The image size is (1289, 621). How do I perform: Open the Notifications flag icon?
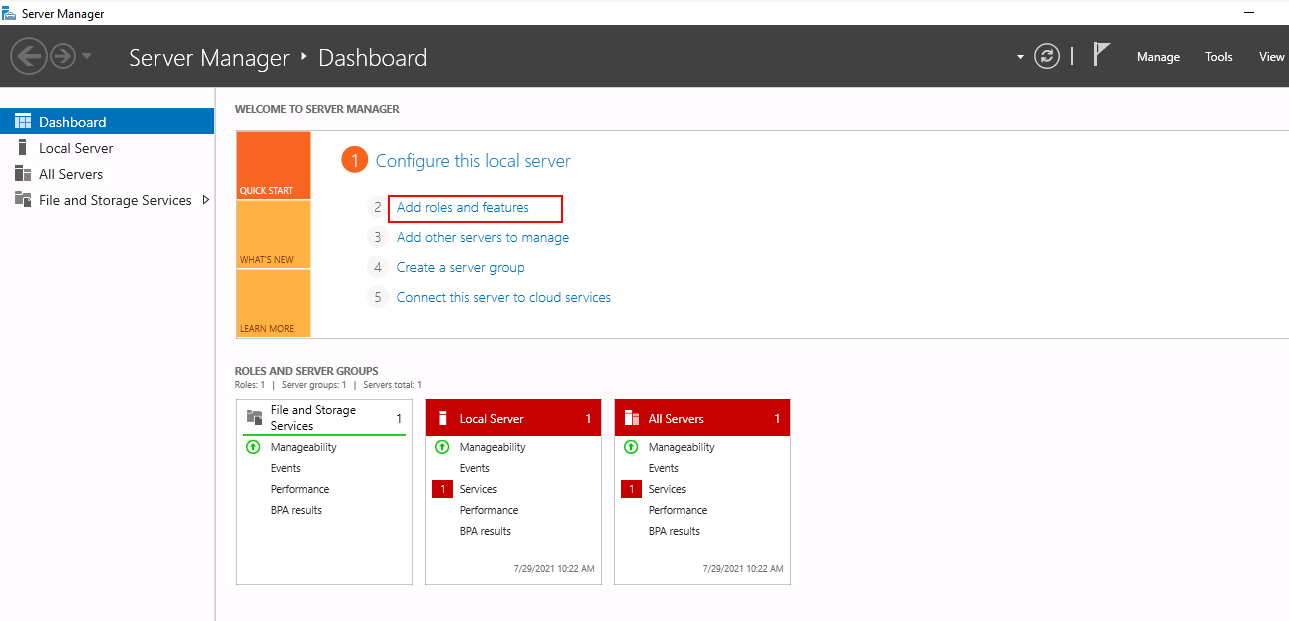point(1101,55)
